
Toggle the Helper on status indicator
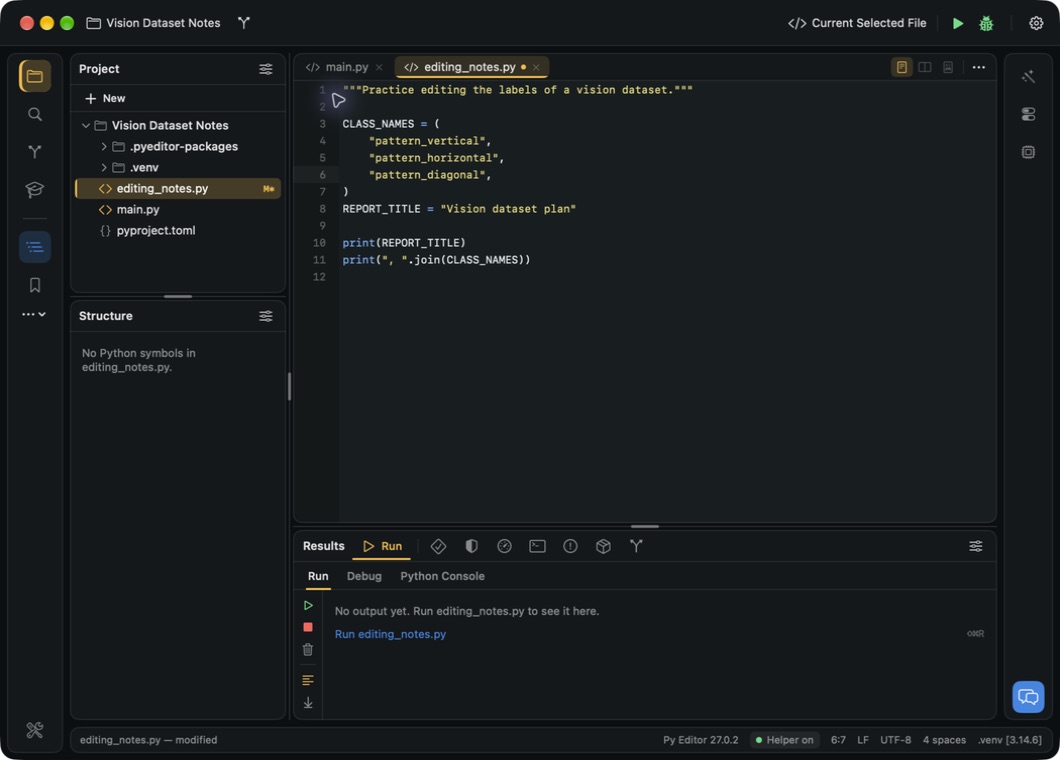pos(784,740)
